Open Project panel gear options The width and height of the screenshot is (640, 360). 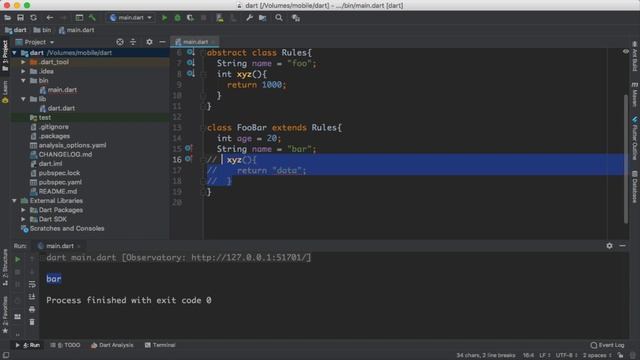click(x=149, y=42)
